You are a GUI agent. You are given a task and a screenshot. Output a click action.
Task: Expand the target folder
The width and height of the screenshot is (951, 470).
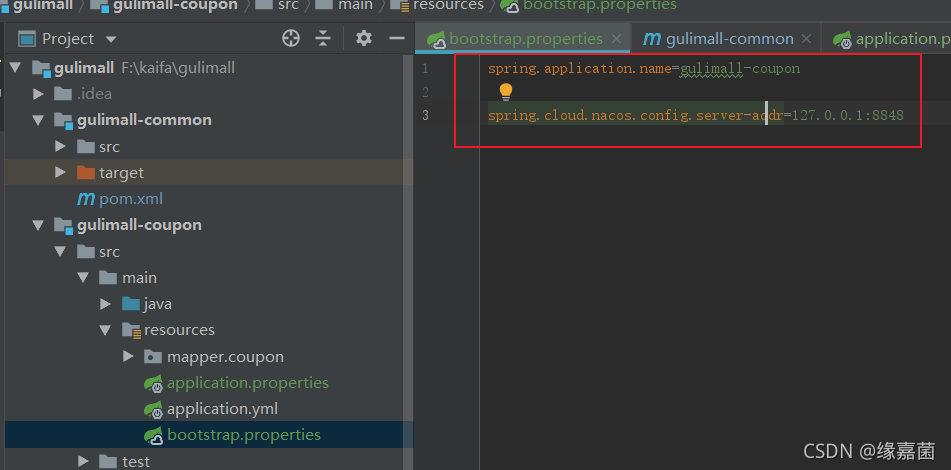click(60, 172)
